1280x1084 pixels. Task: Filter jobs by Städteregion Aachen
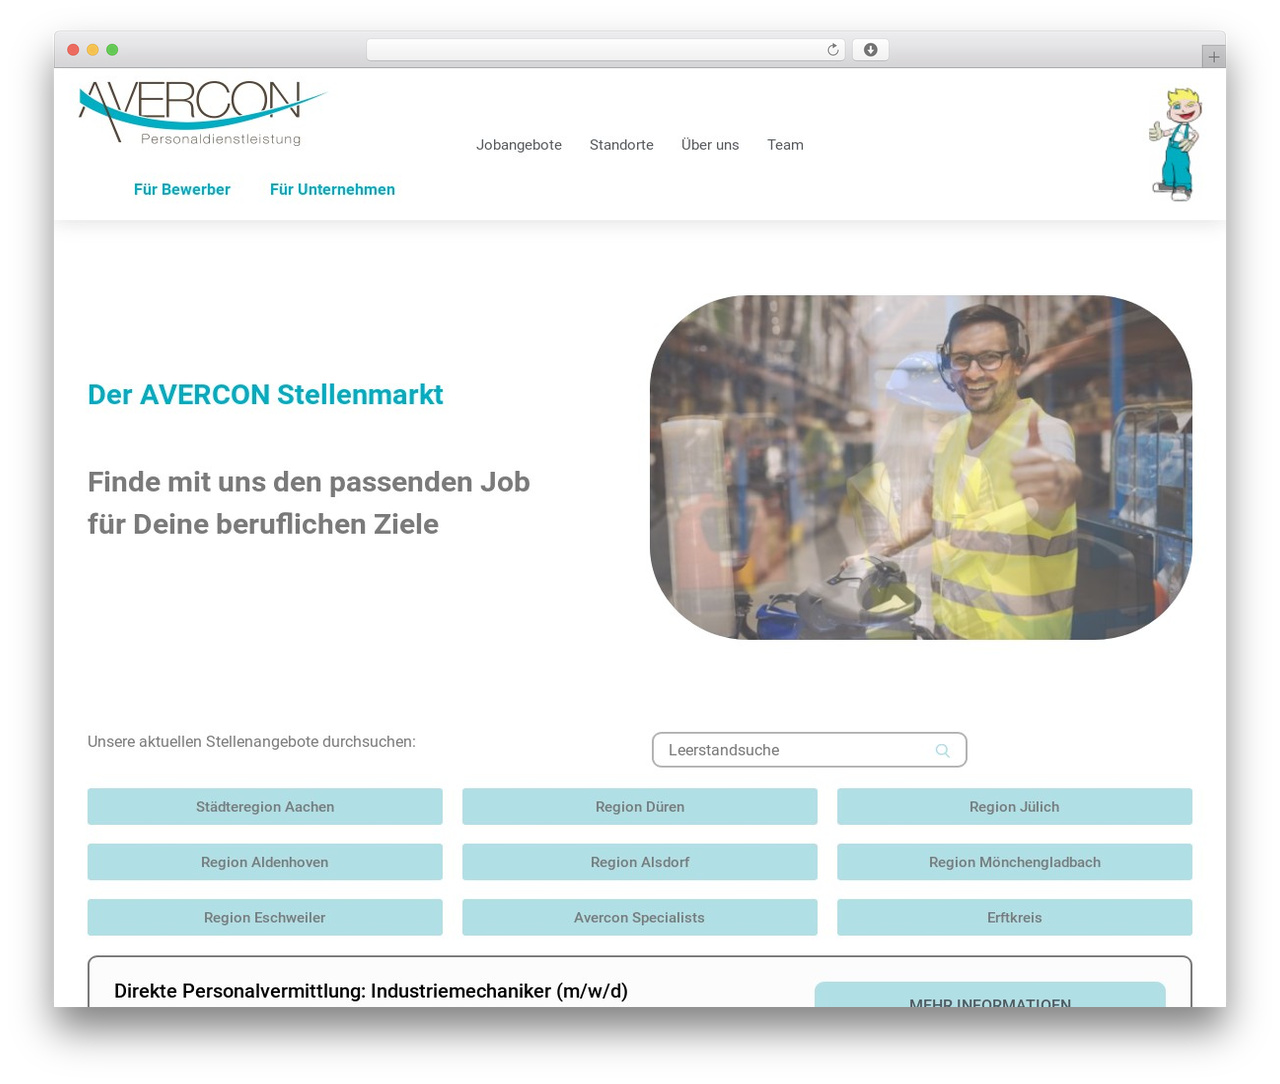[x=265, y=807]
